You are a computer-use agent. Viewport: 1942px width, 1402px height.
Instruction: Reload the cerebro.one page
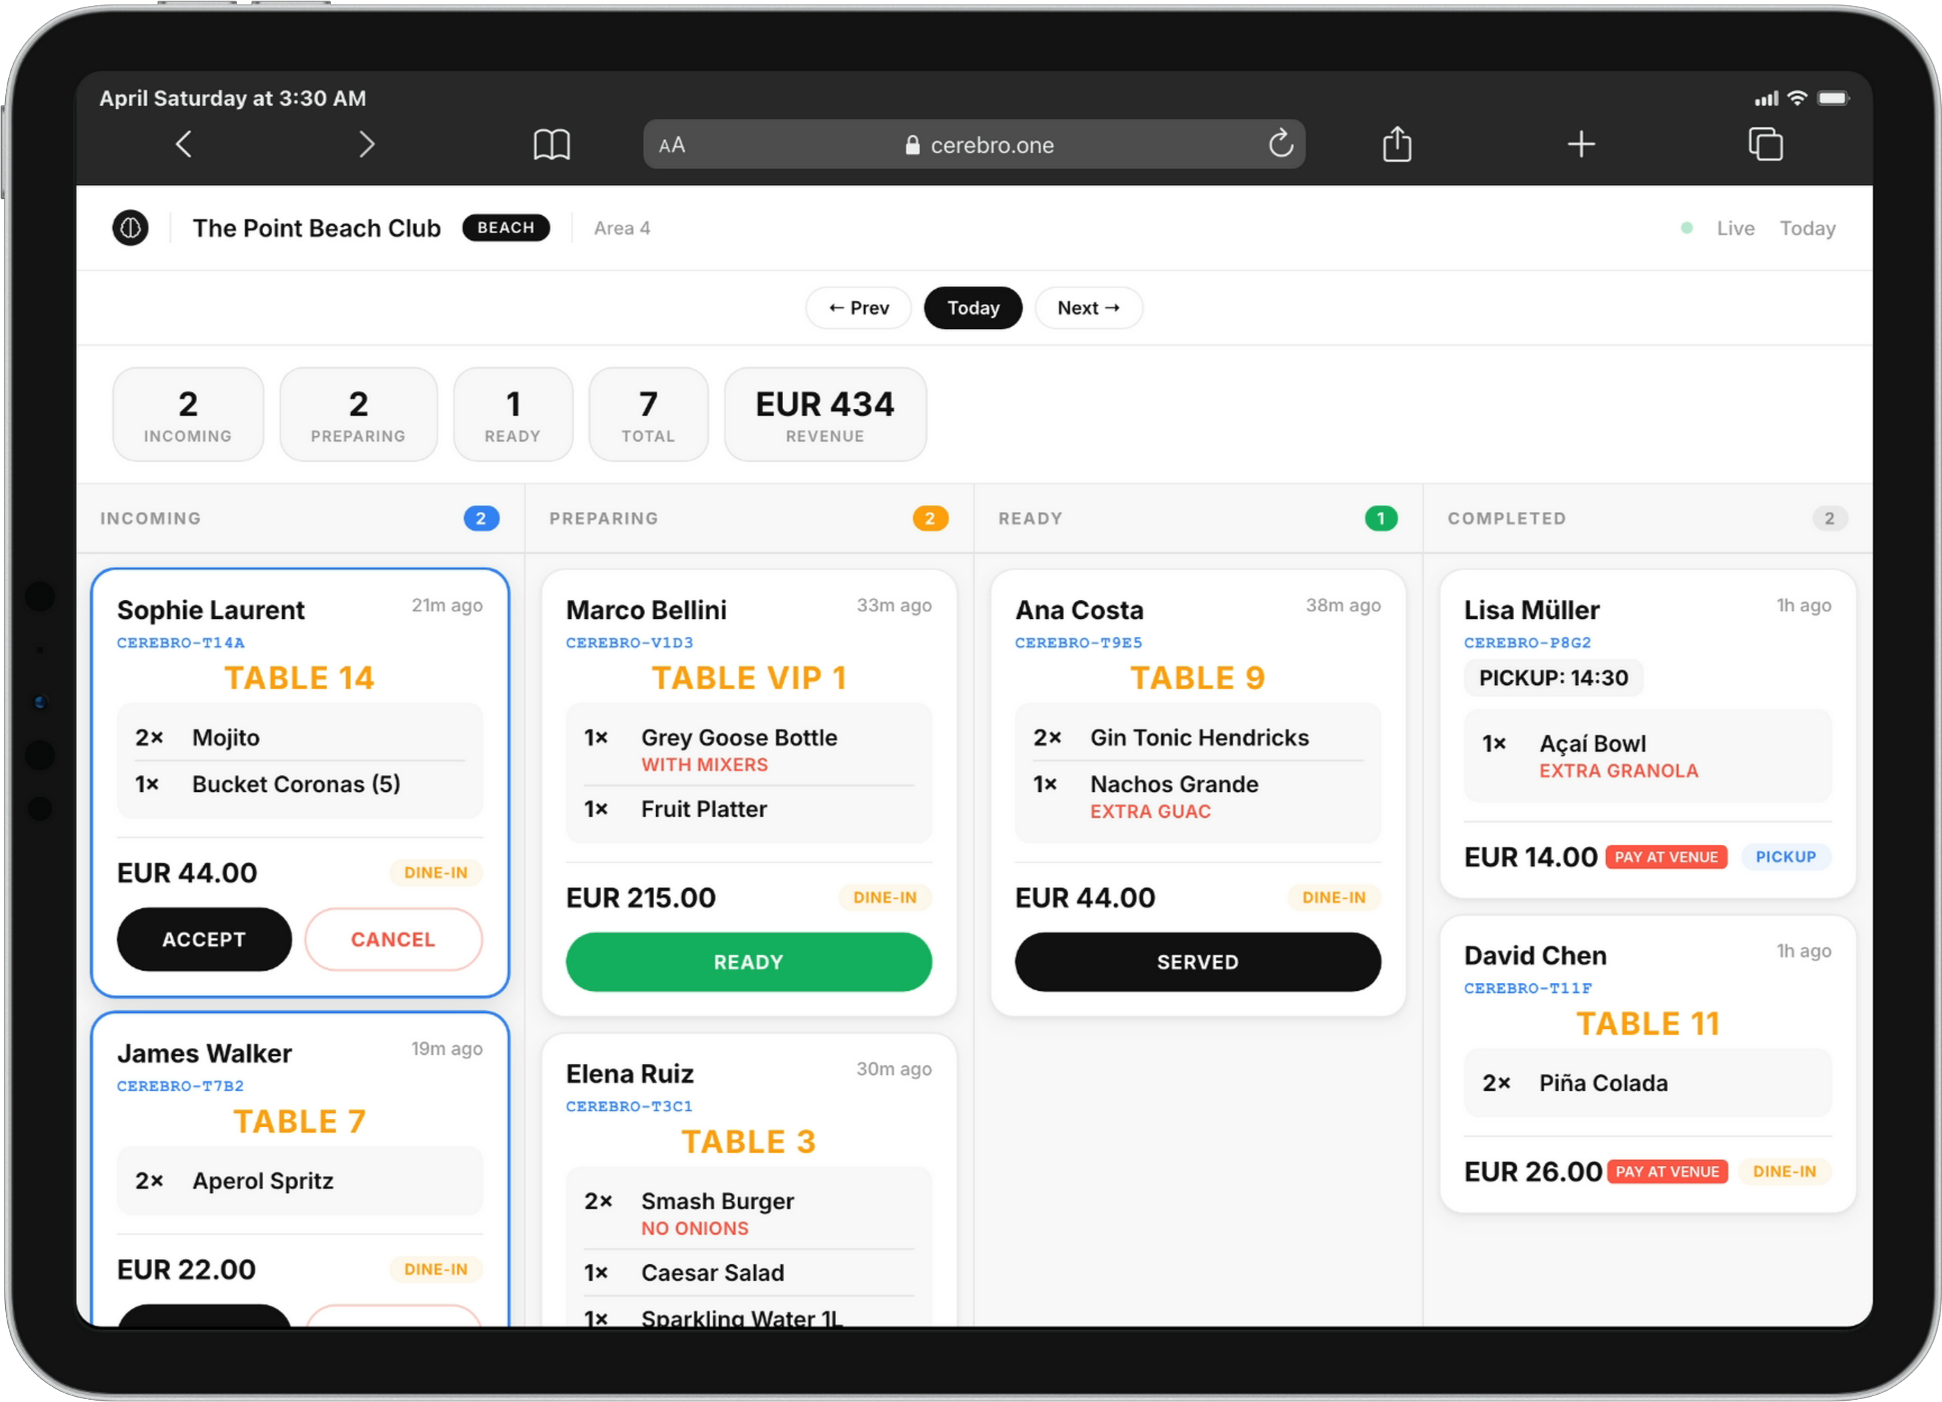pyautogui.click(x=1281, y=144)
